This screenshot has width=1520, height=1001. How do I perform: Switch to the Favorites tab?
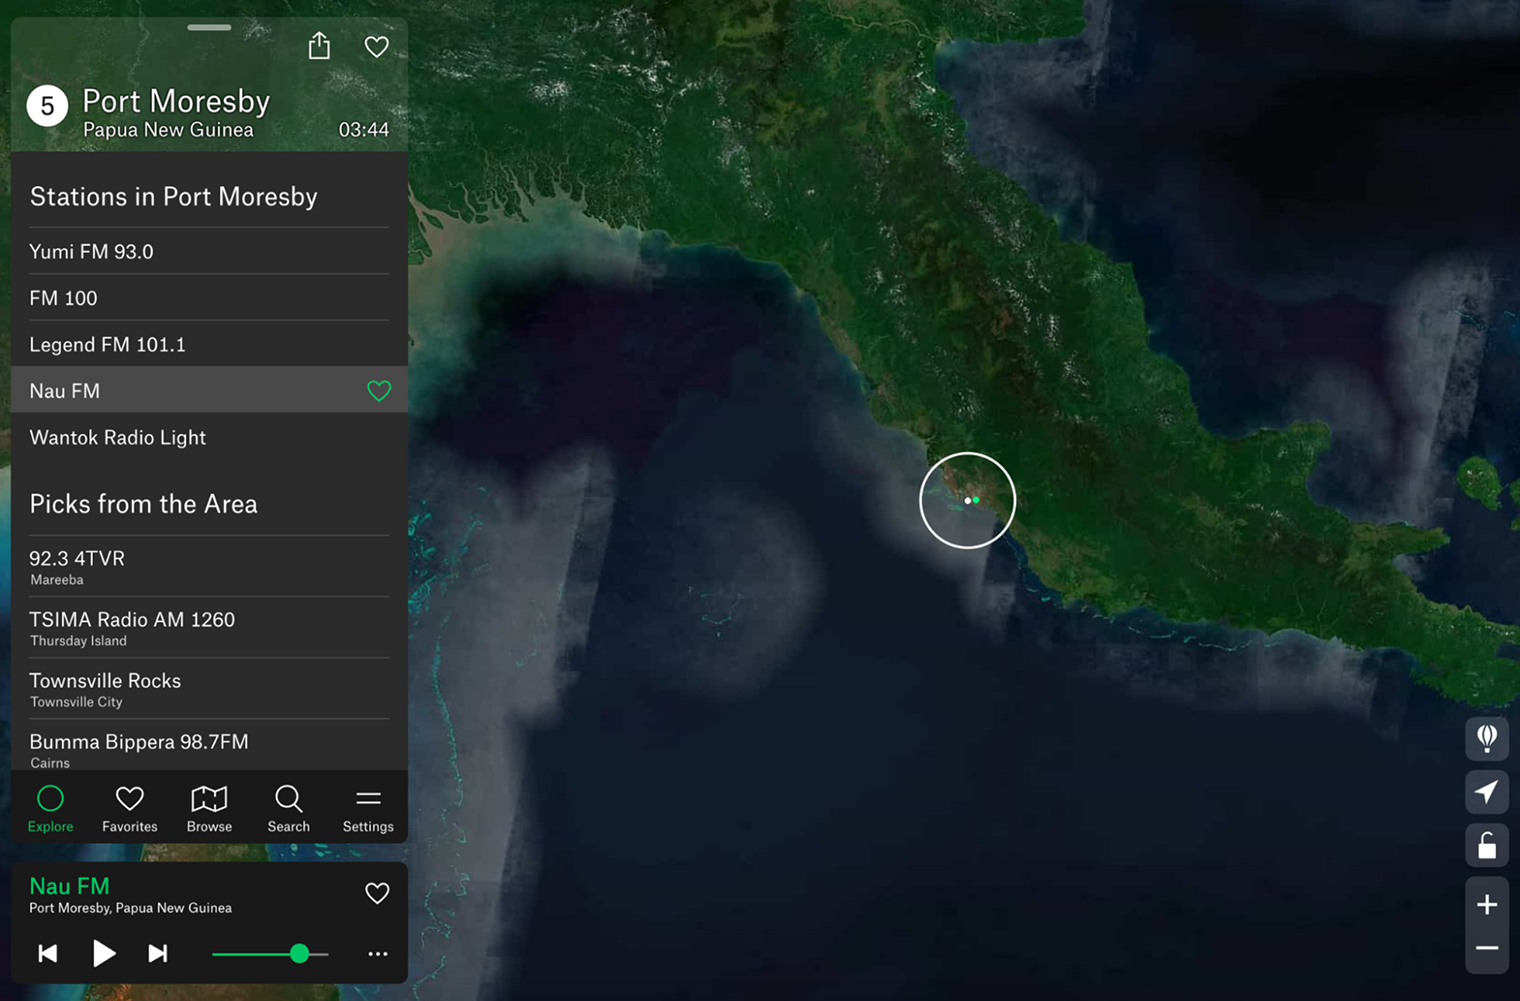click(130, 808)
